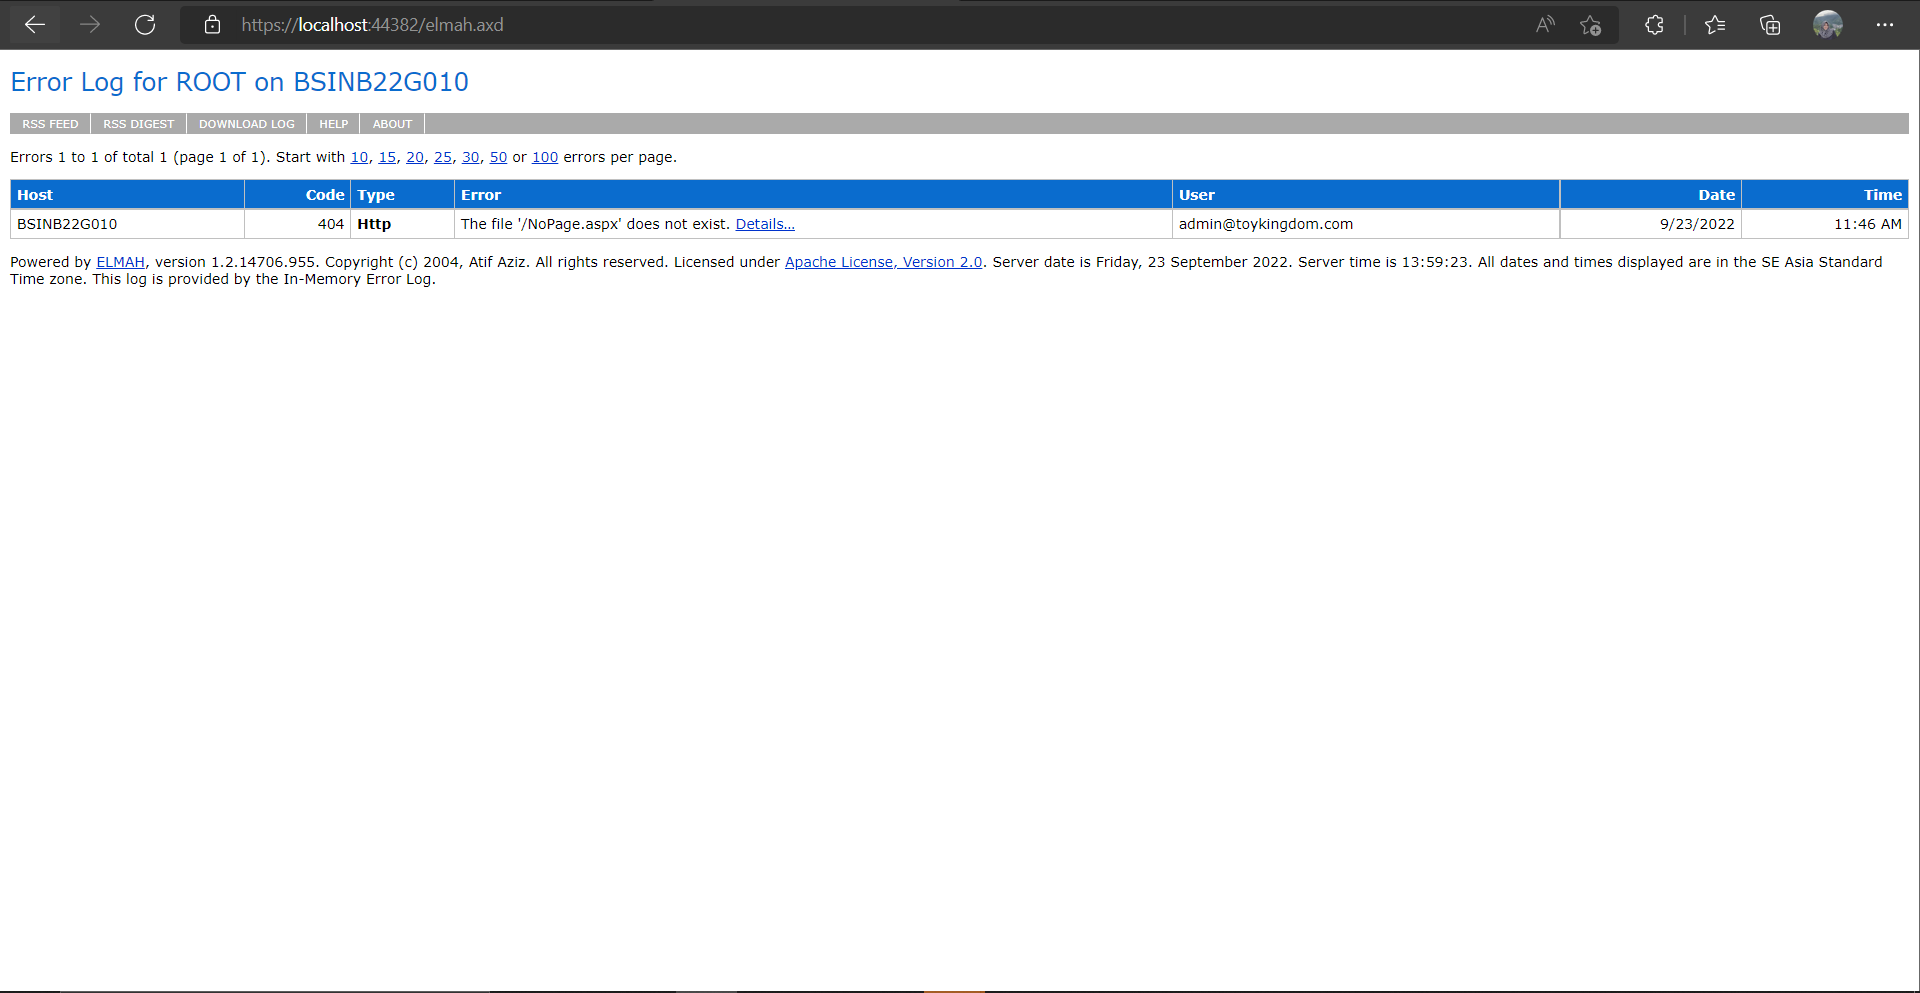Select the Http type cell

(402, 224)
